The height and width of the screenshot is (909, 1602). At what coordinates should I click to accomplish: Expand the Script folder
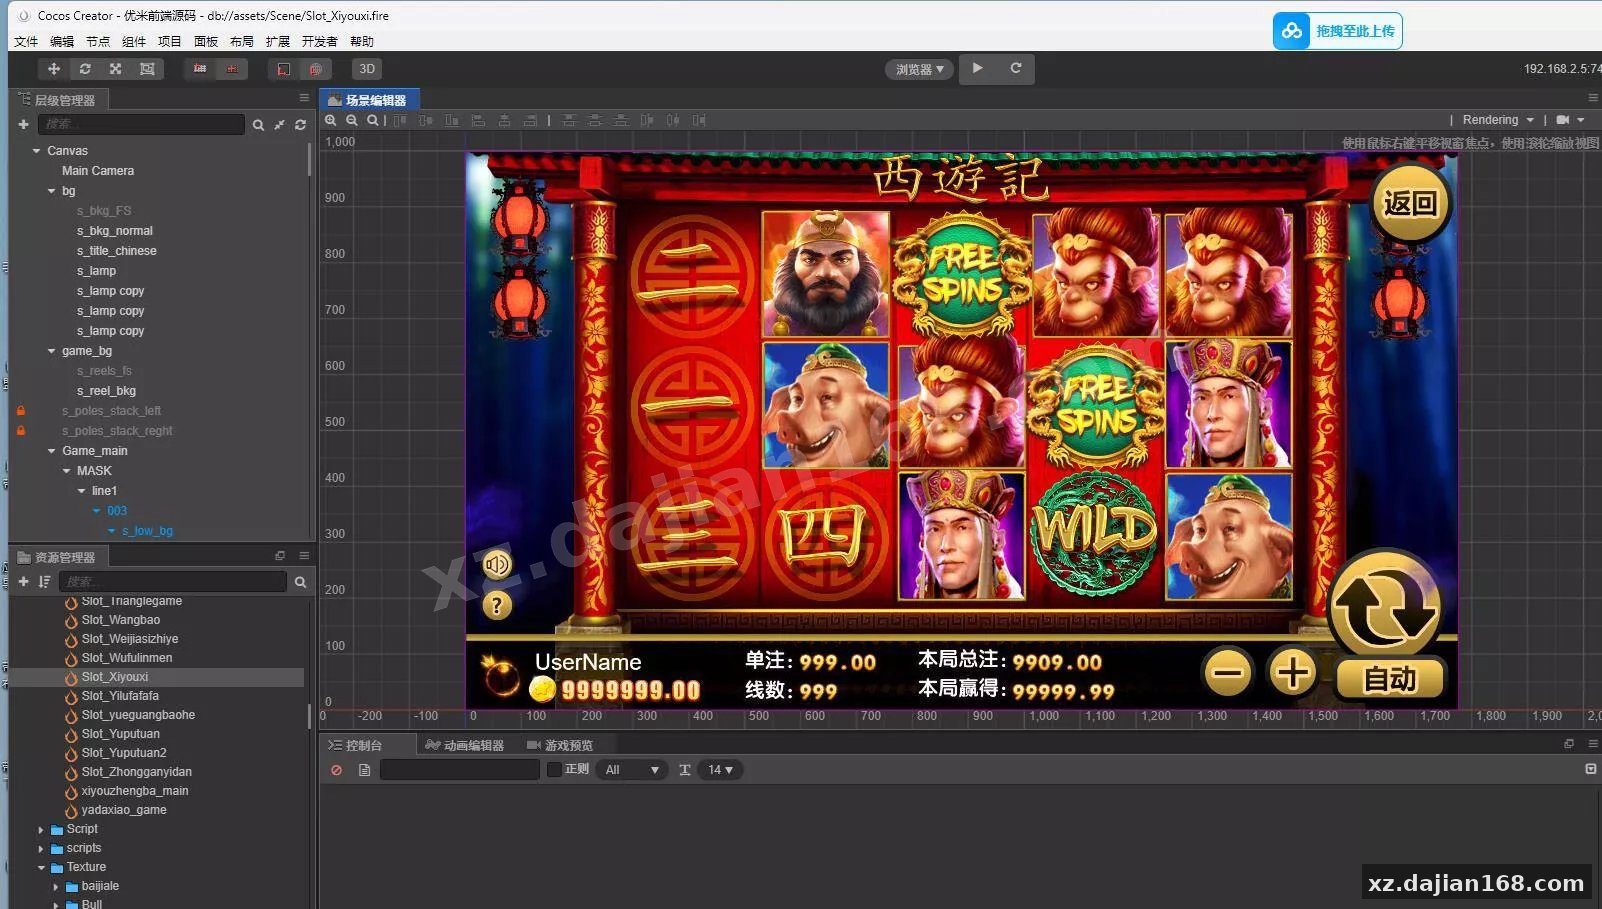click(x=41, y=830)
